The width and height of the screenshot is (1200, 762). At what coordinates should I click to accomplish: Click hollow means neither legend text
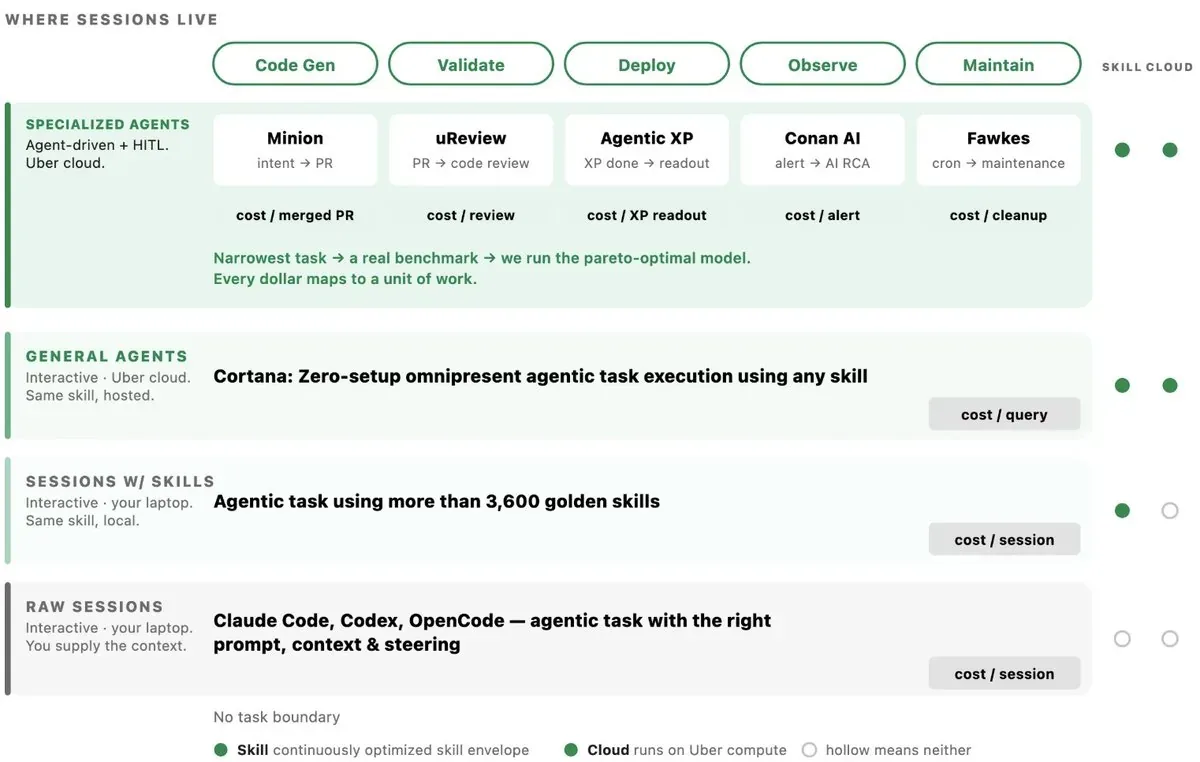tap(898, 750)
